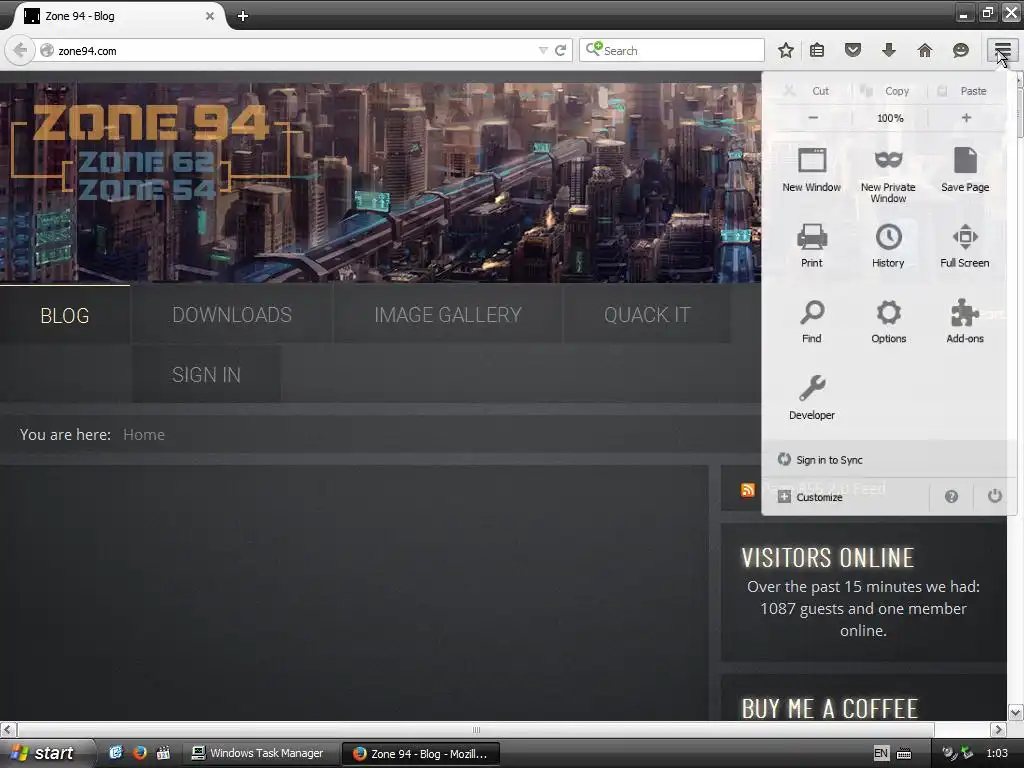Click the Home breadcrumb link
Viewport: 1024px width, 768px height.
pyautogui.click(x=144, y=435)
